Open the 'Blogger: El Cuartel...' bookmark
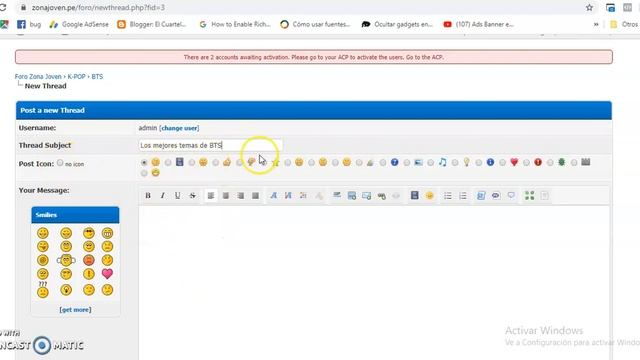Image resolution: width=640 pixels, height=360 pixels. point(151,24)
